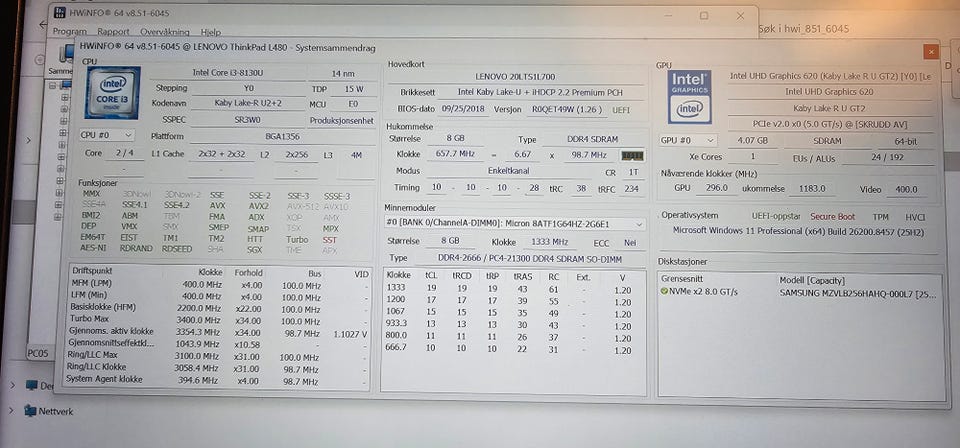Click the SR3W0 SSPEC value
Screen dimensions: 960x448
pos(248,120)
